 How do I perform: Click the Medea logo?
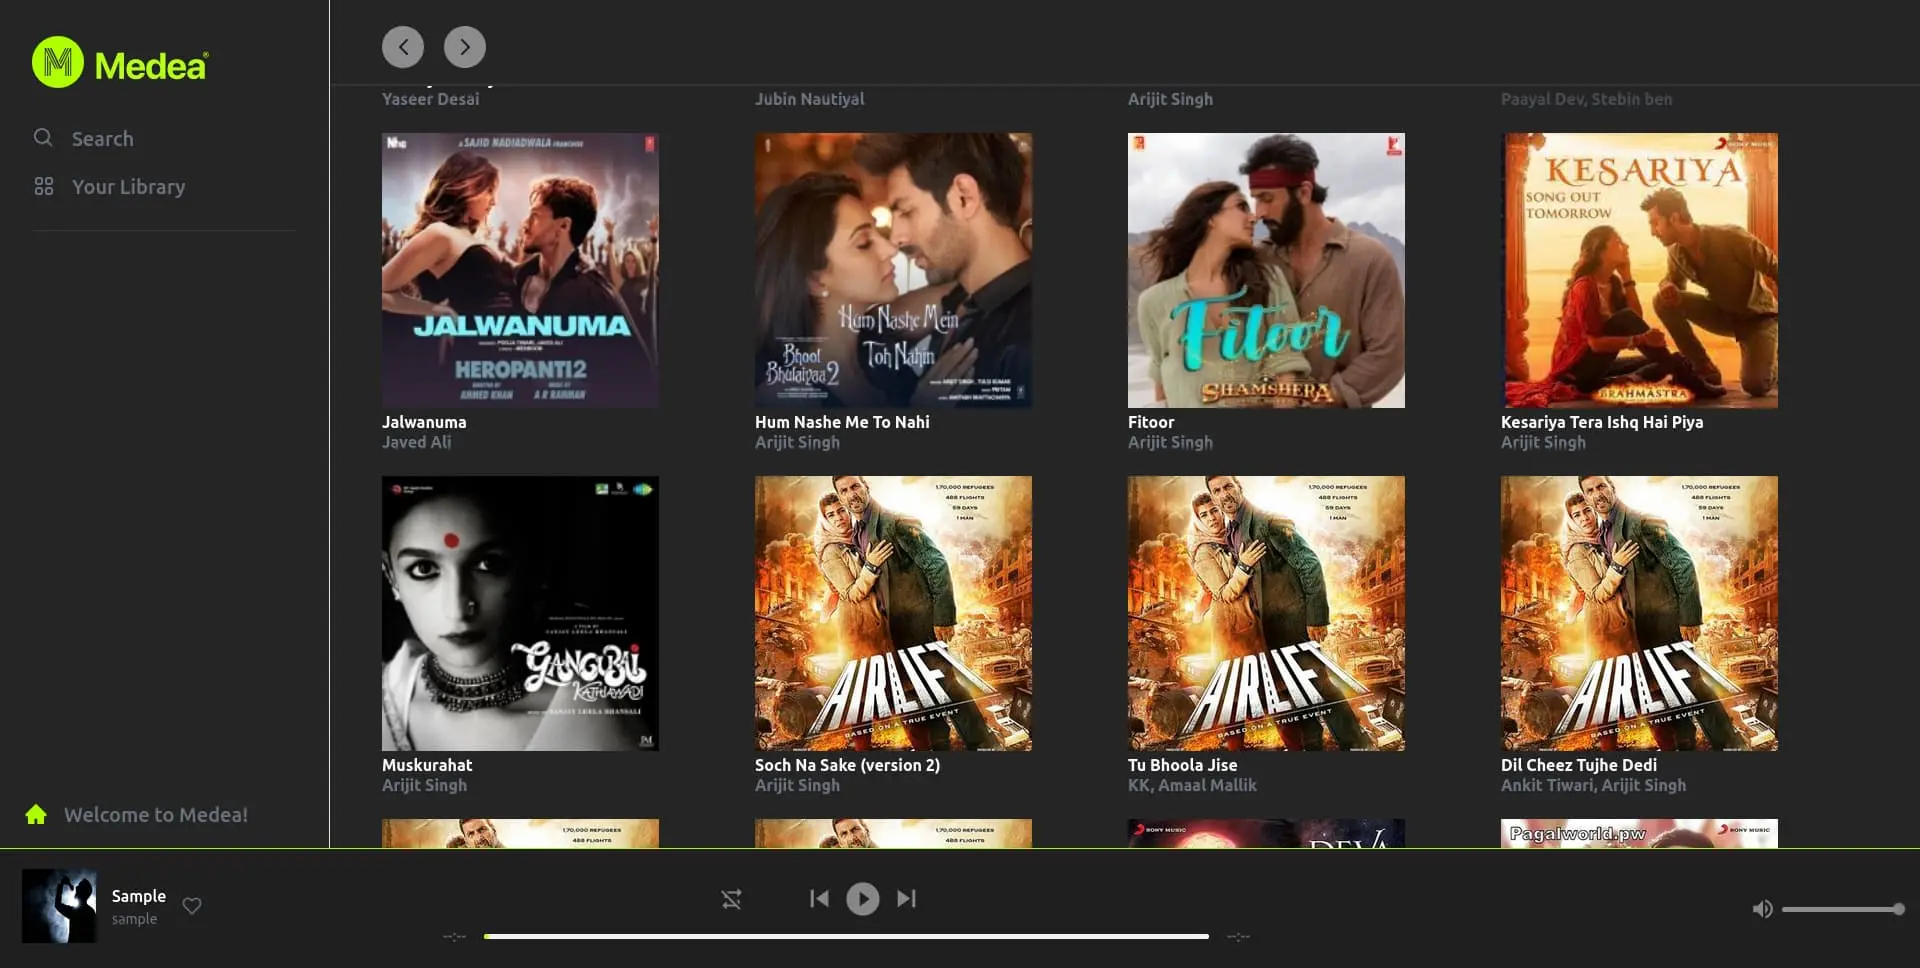pos(119,62)
